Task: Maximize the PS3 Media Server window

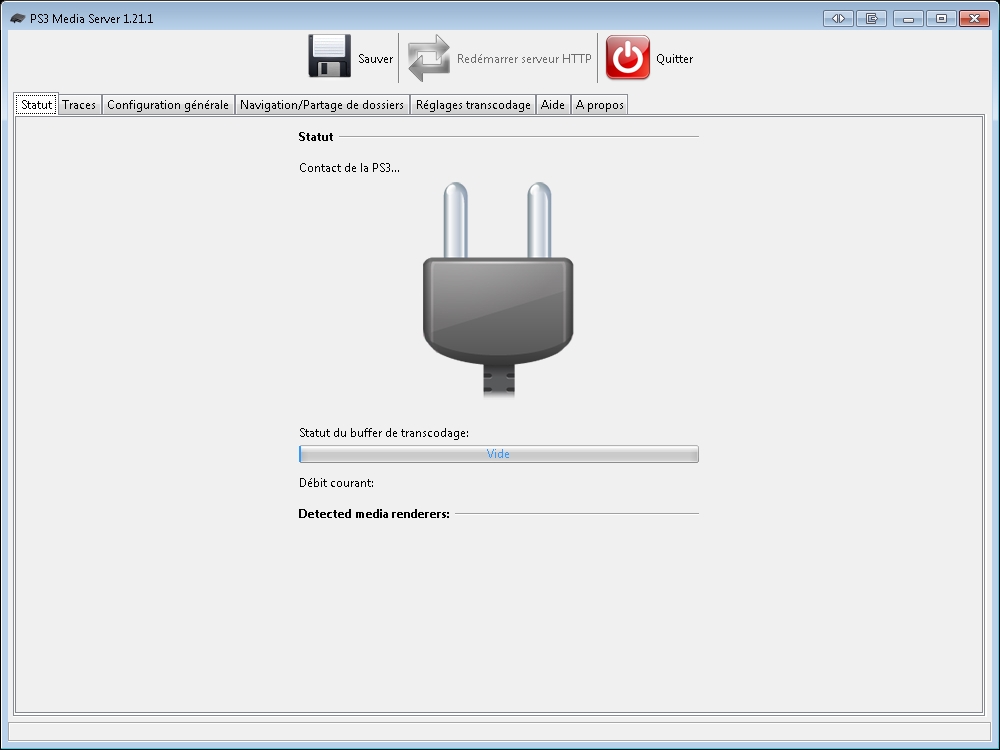Action: click(941, 18)
